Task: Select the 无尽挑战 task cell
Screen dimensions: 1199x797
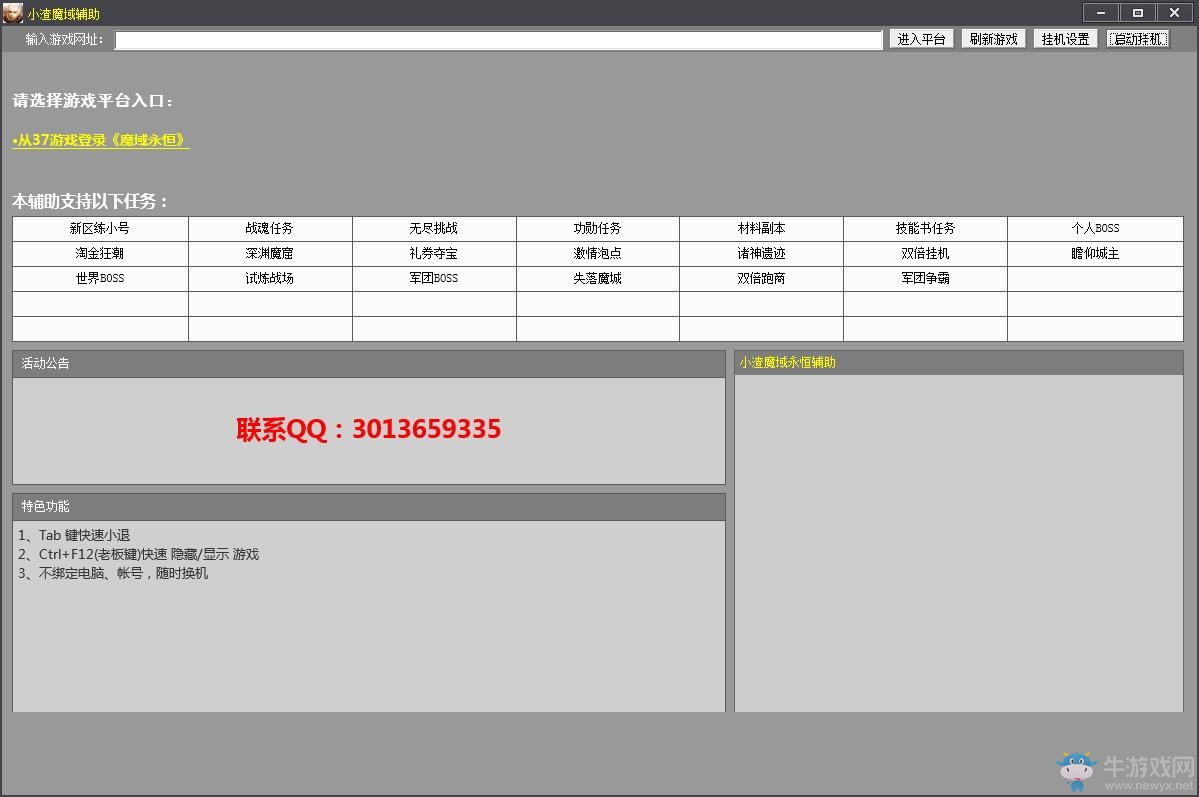Action: click(x=434, y=229)
